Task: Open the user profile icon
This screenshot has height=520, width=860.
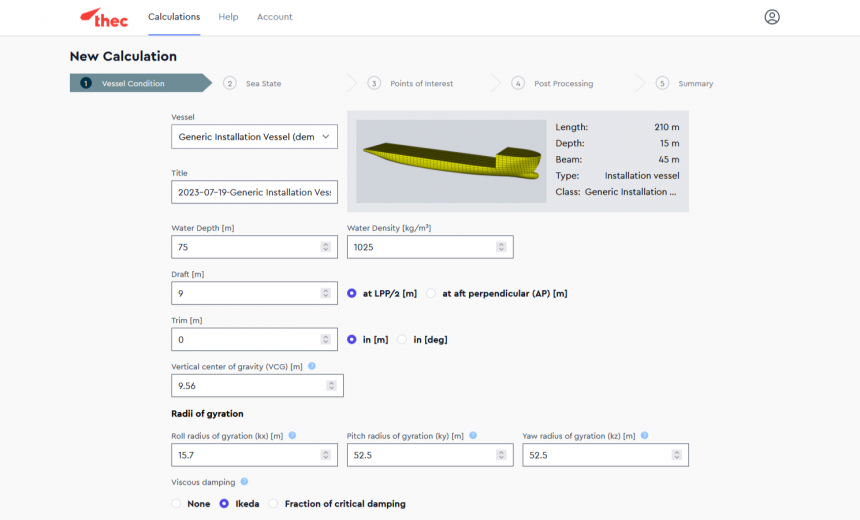Action: pos(771,17)
